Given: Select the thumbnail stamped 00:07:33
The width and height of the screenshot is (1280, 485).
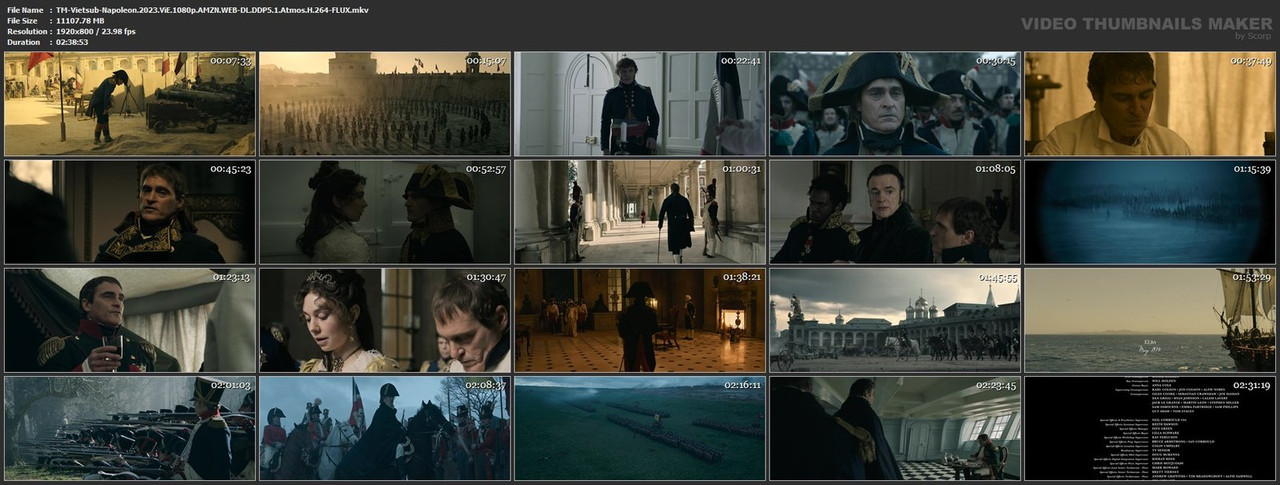Looking at the screenshot, I should coord(130,103).
